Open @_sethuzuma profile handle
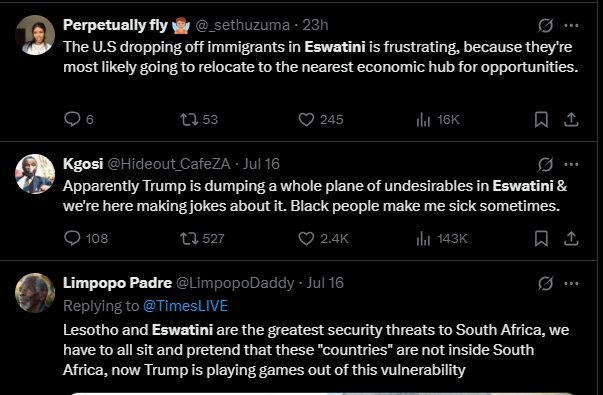Image resolution: width=603 pixels, height=395 pixels. (243, 25)
